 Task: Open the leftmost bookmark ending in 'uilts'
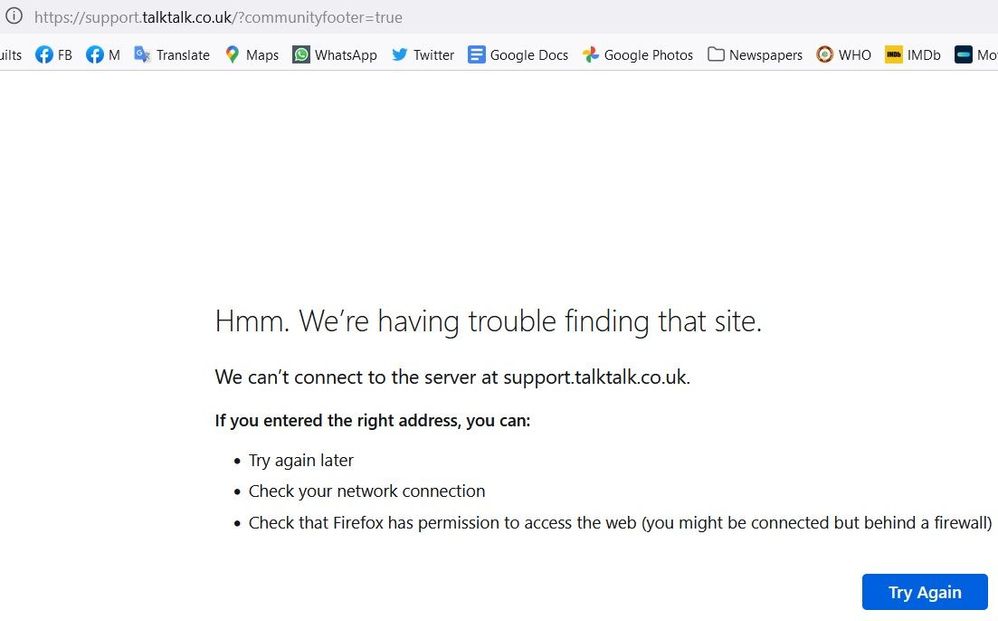click(10, 55)
